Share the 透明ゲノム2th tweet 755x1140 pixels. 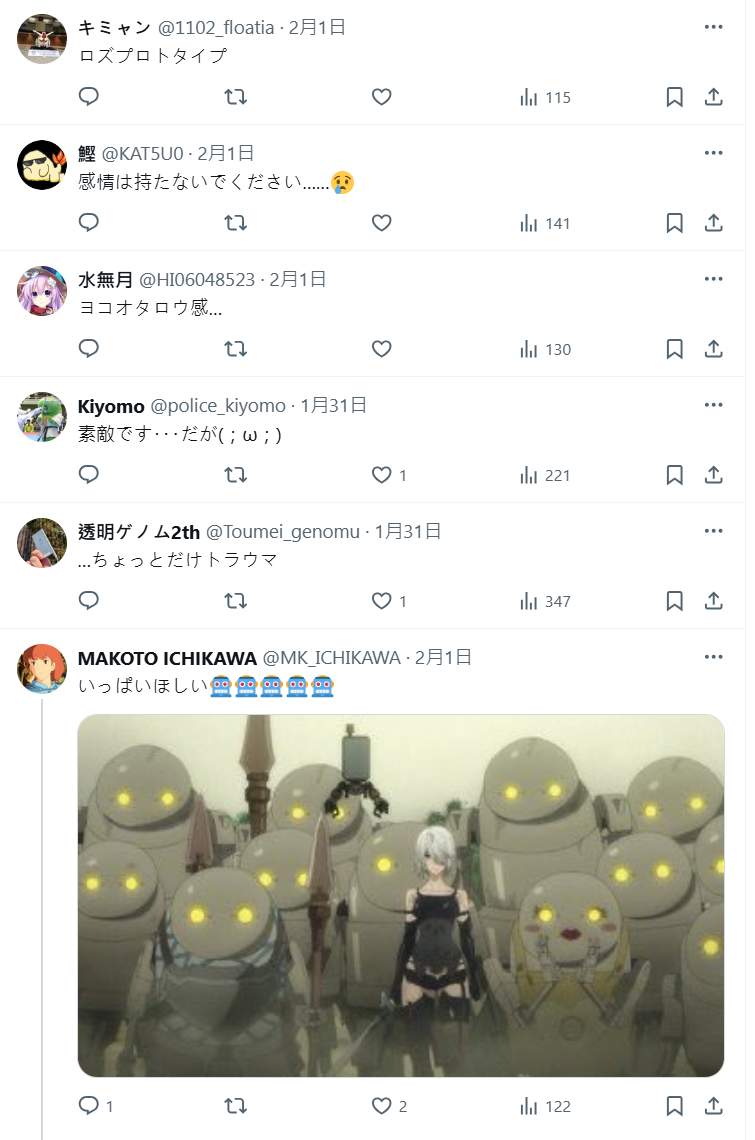click(714, 601)
